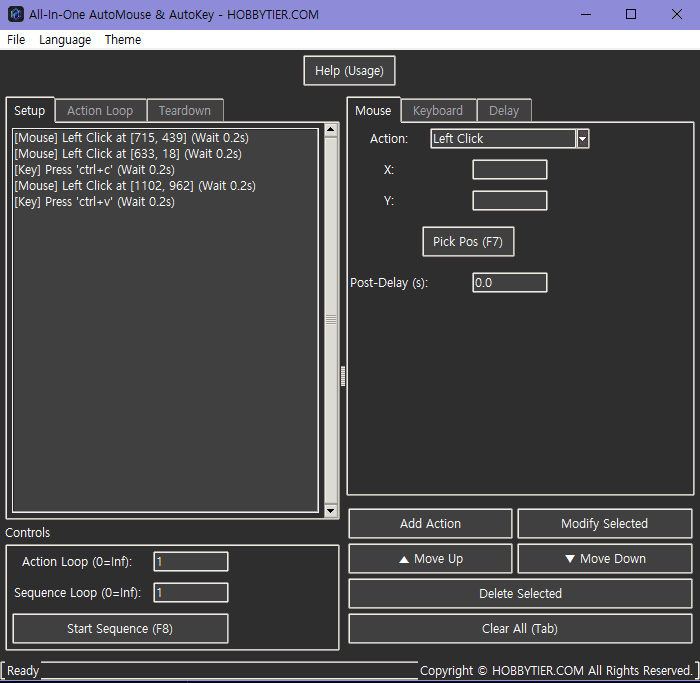Focus the Y coordinate input field
The height and width of the screenshot is (683, 700).
pos(510,200)
